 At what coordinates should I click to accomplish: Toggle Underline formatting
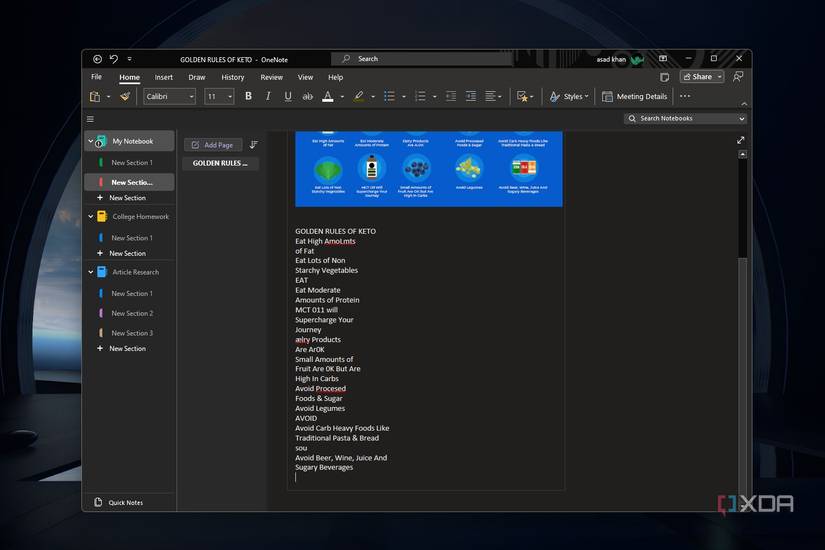[x=288, y=96]
